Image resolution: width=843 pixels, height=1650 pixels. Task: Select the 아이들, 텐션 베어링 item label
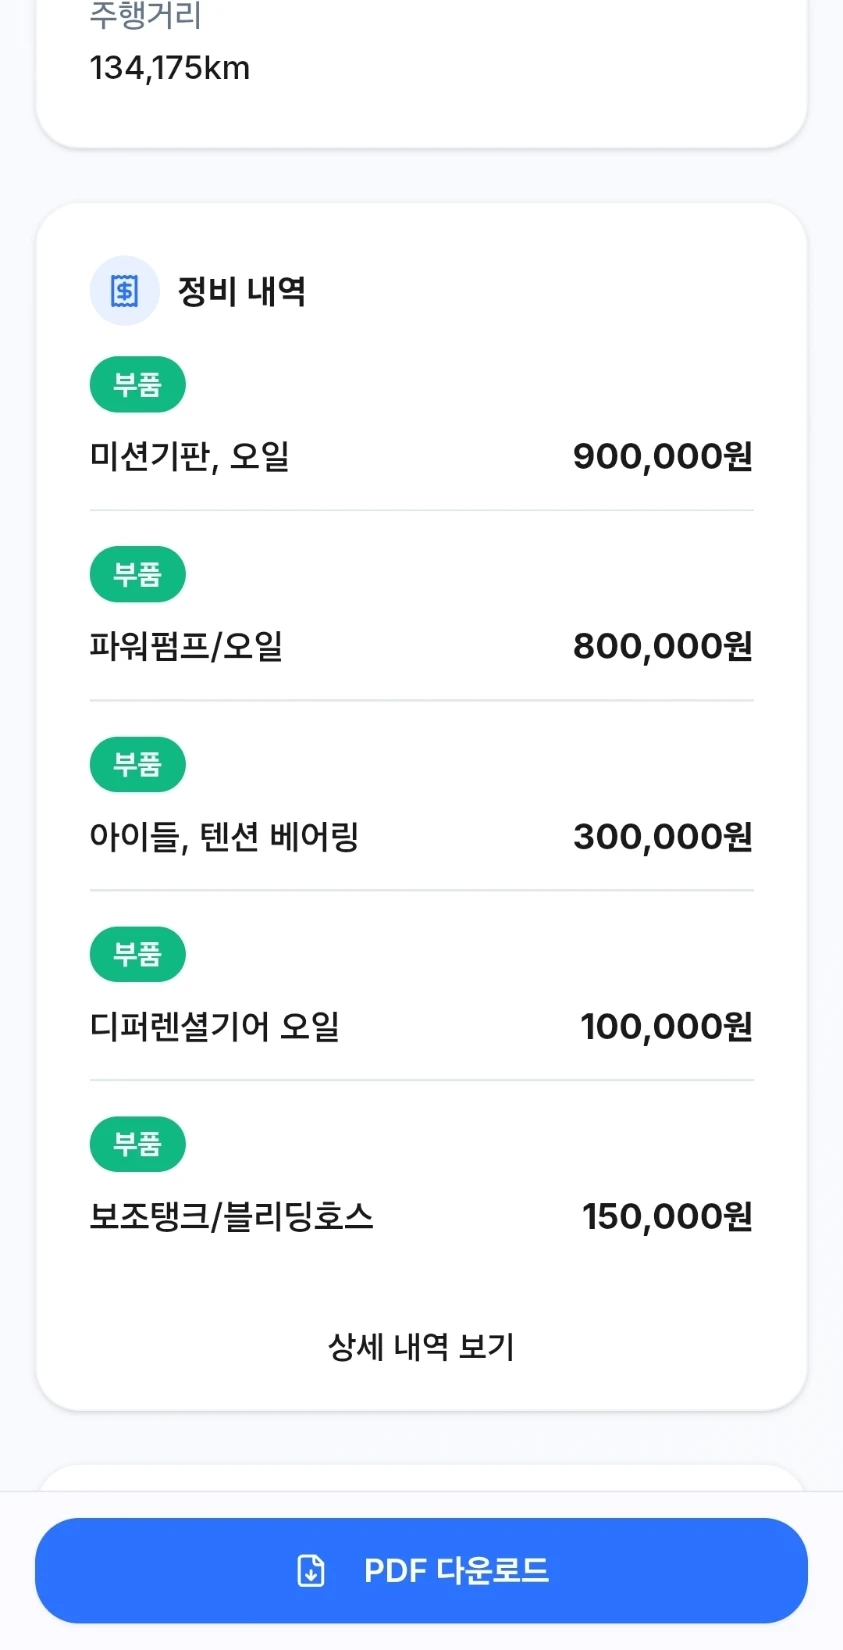coord(224,836)
